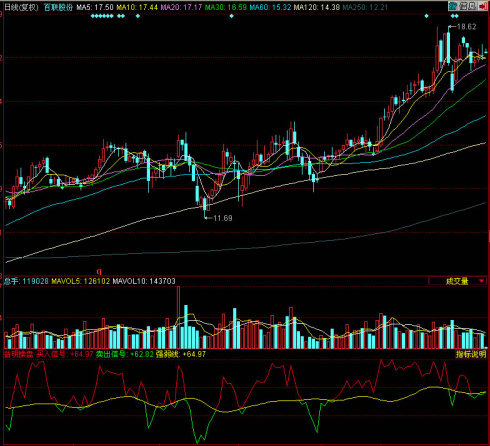
Task: Click the 卖出信号: +62.82 label
Action: [x=125, y=354]
